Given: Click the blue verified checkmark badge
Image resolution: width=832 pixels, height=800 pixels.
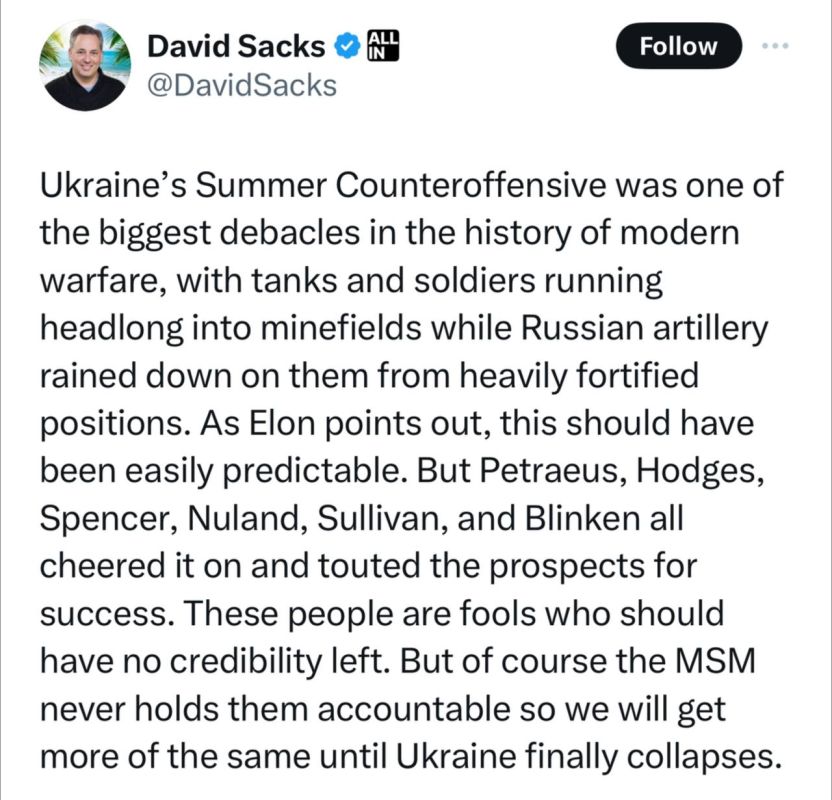Looking at the screenshot, I should tap(347, 45).
